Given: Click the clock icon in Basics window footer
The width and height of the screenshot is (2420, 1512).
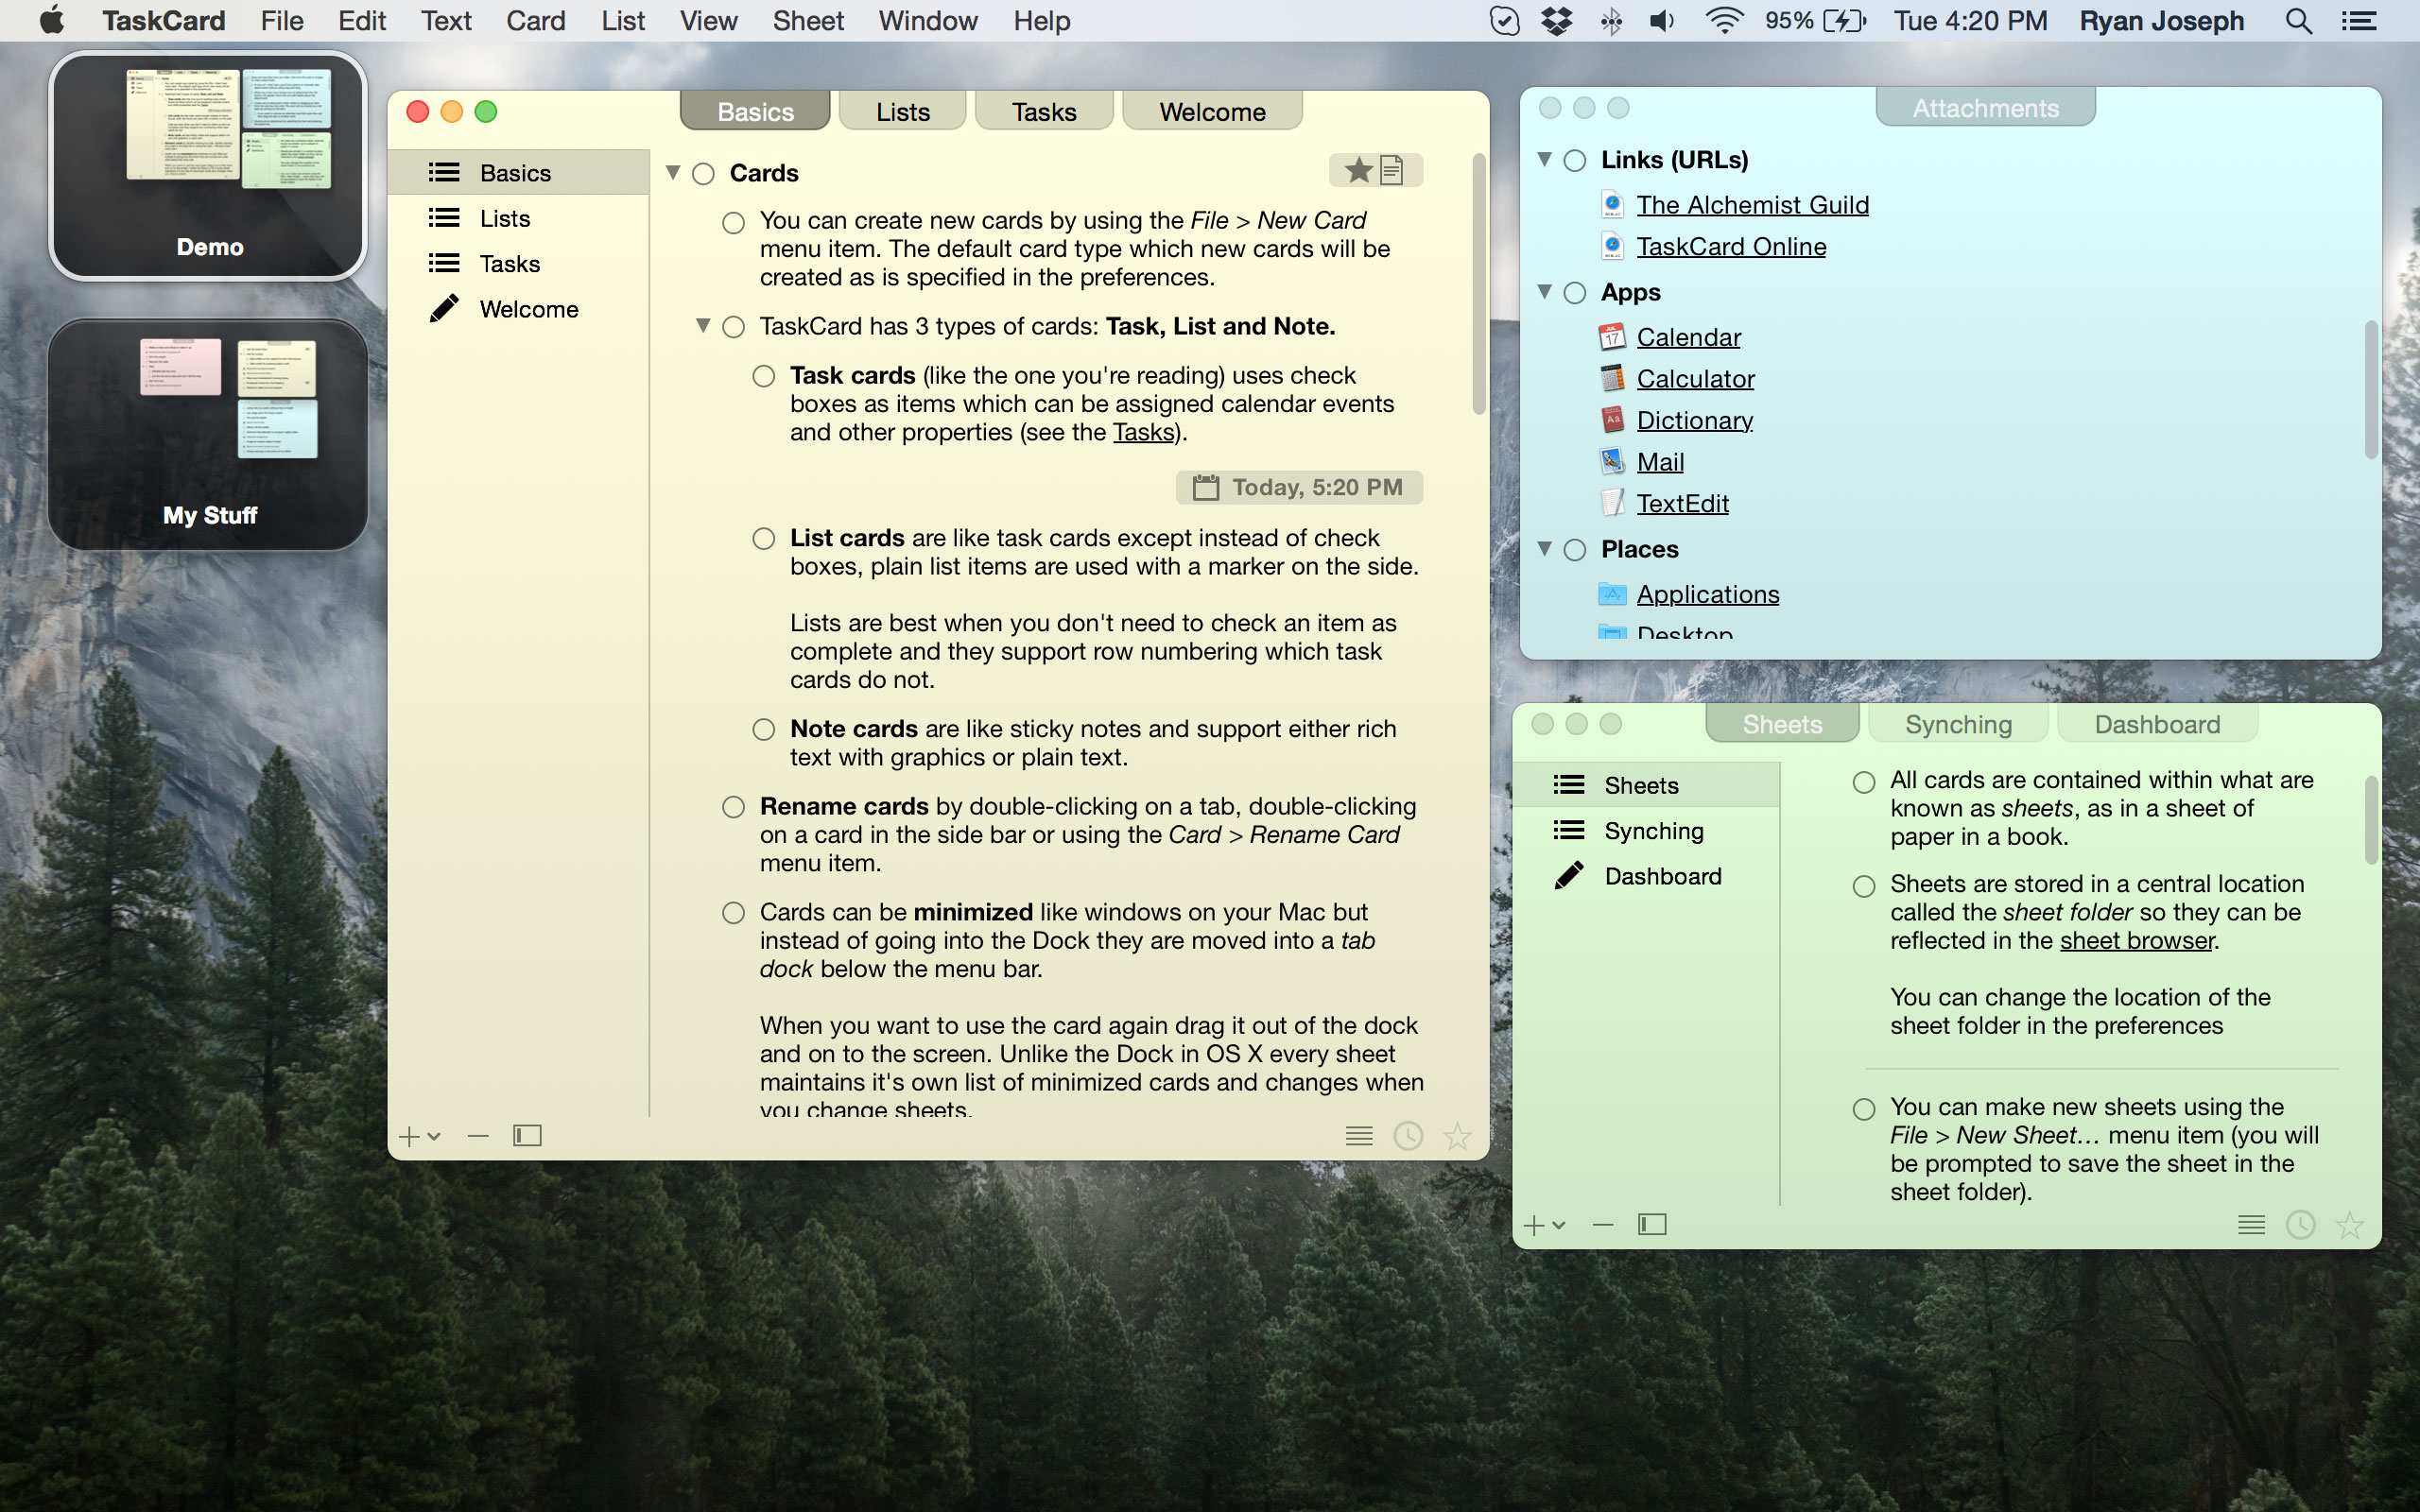Looking at the screenshot, I should click(1408, 1136).
